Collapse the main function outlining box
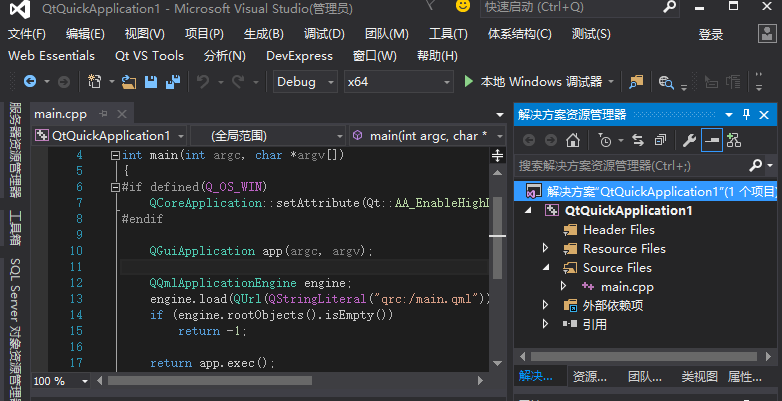 [x=116, y=155]
